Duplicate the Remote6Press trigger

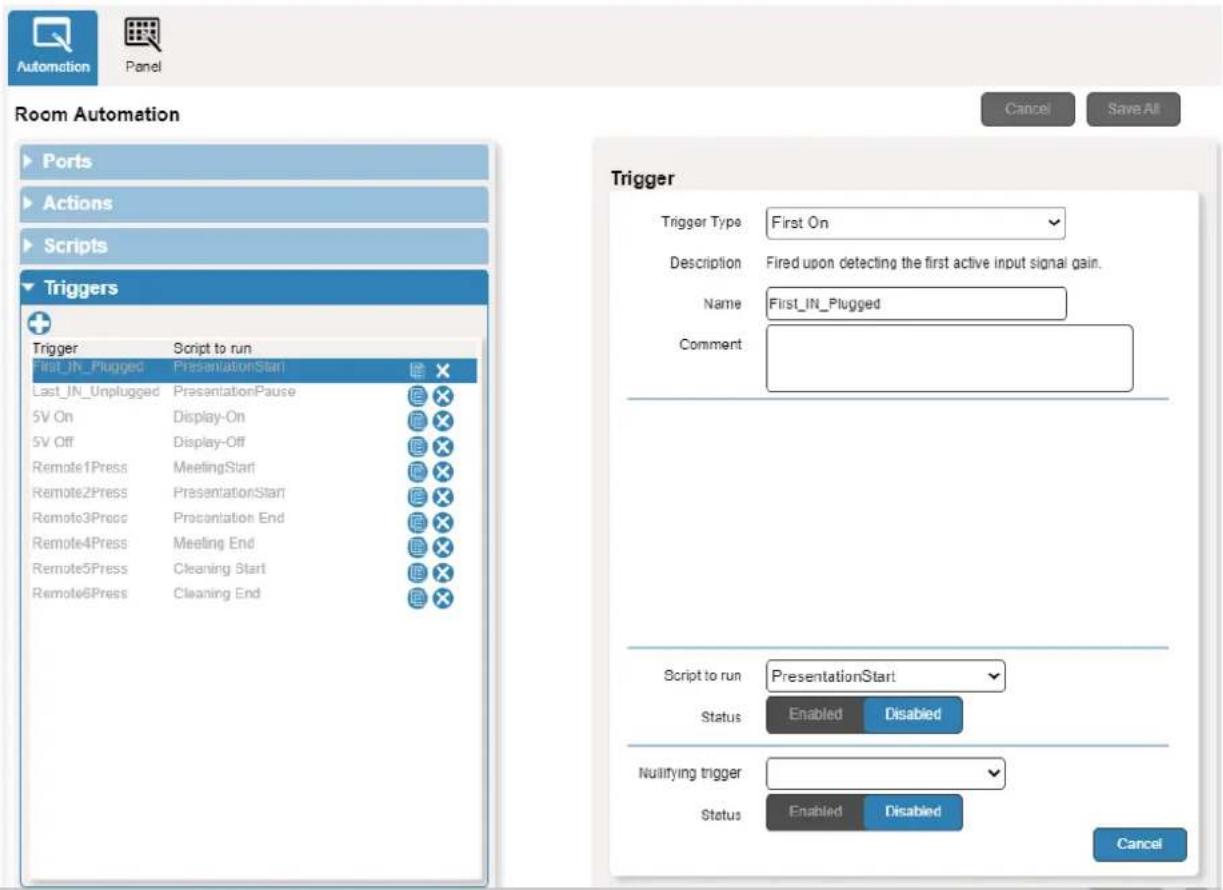coord(417,598)
